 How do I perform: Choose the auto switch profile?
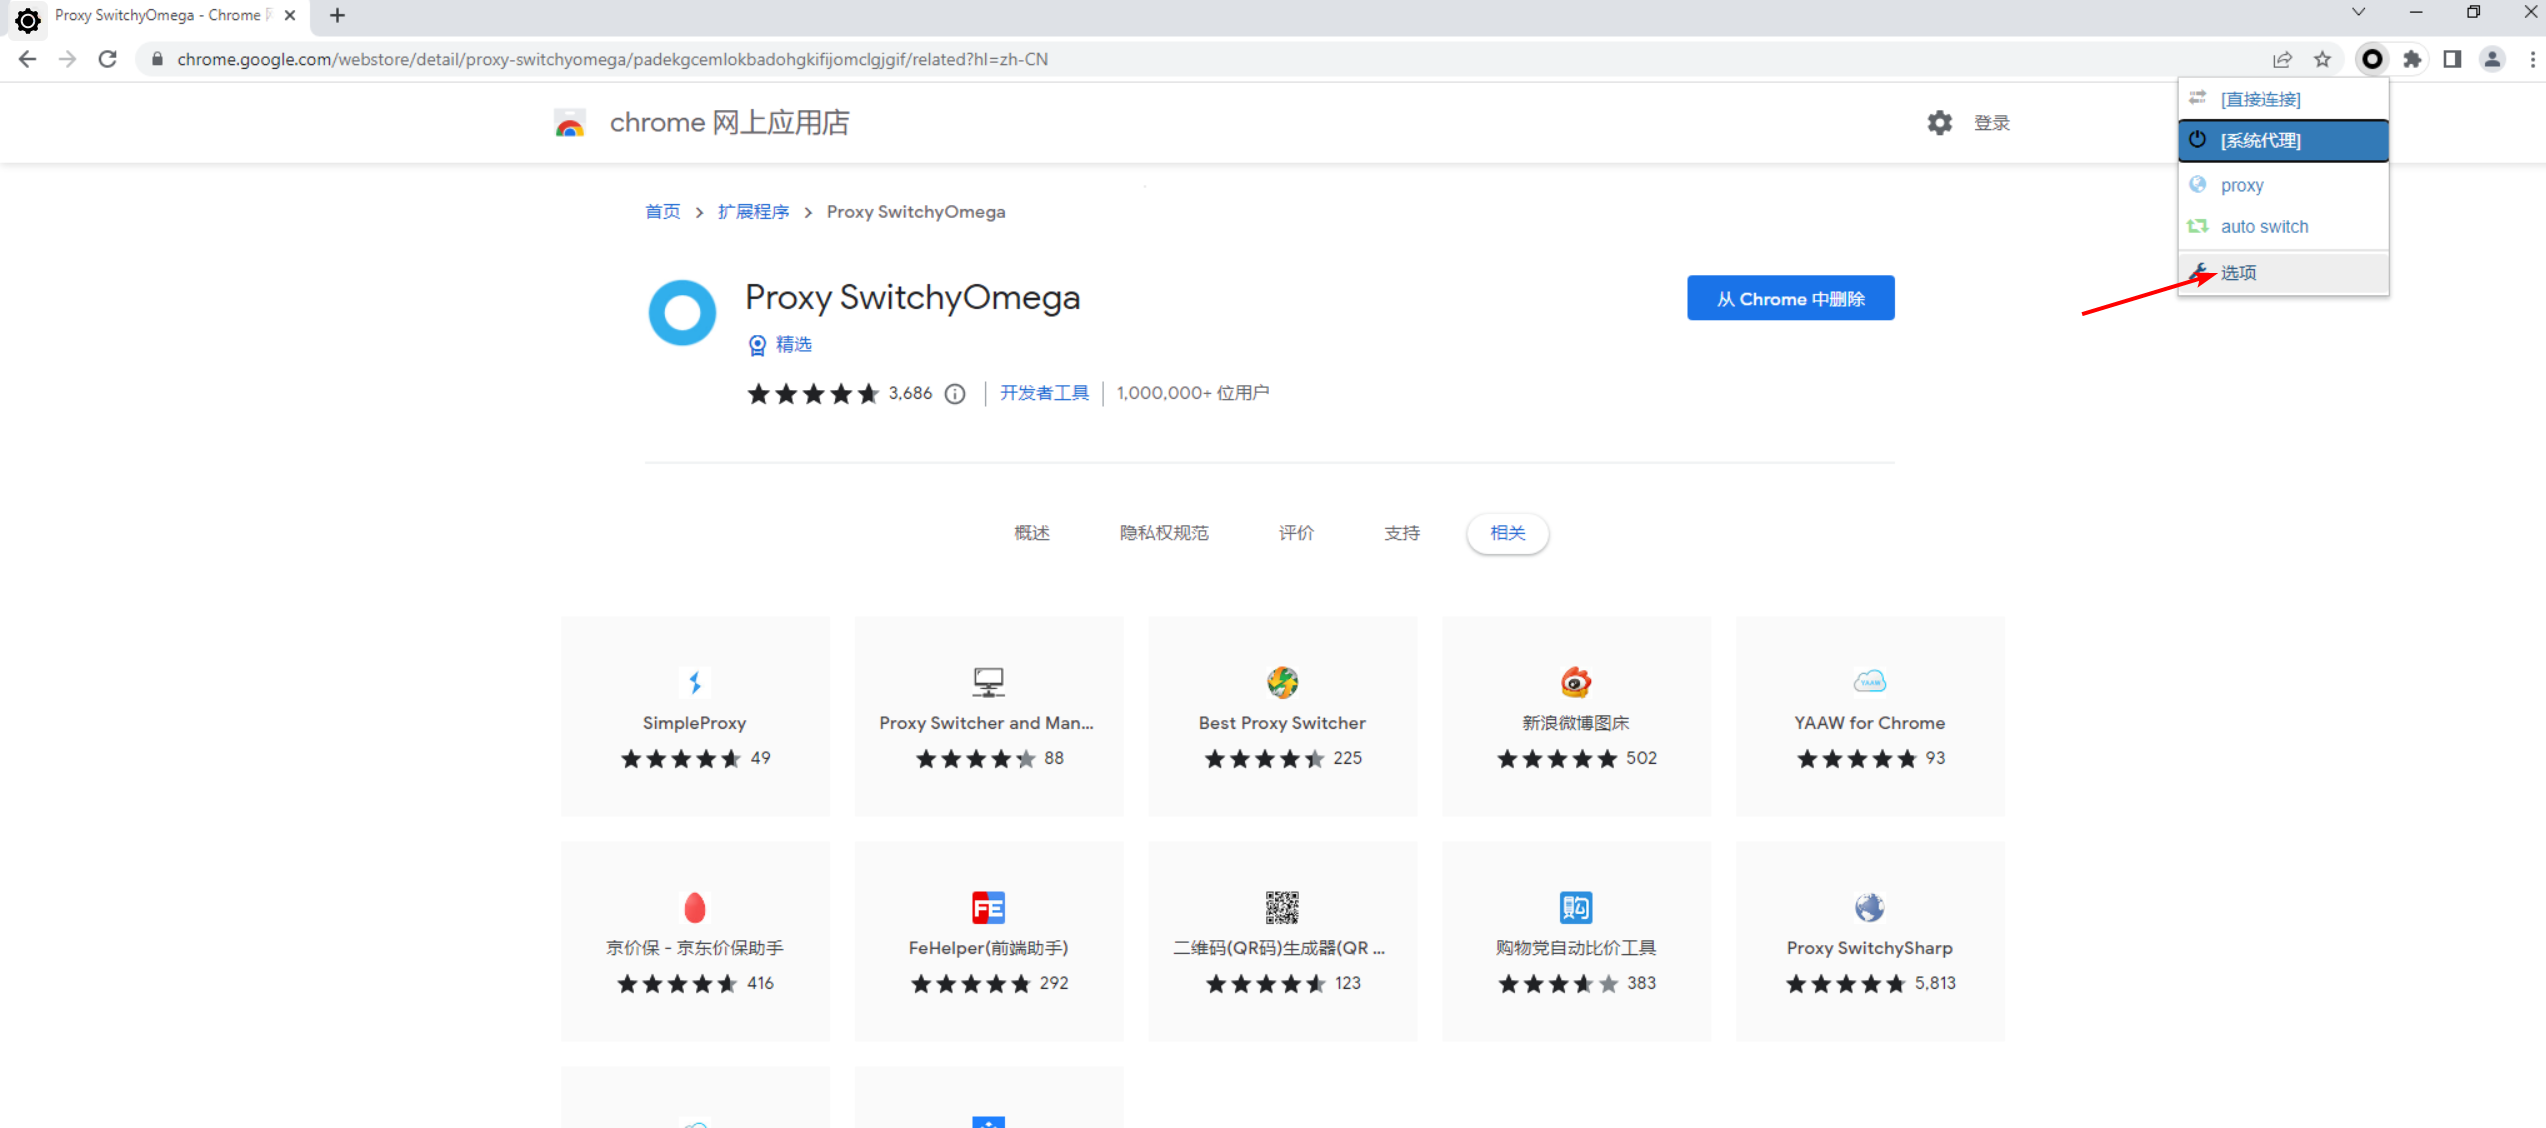[x=2264, y=227]
